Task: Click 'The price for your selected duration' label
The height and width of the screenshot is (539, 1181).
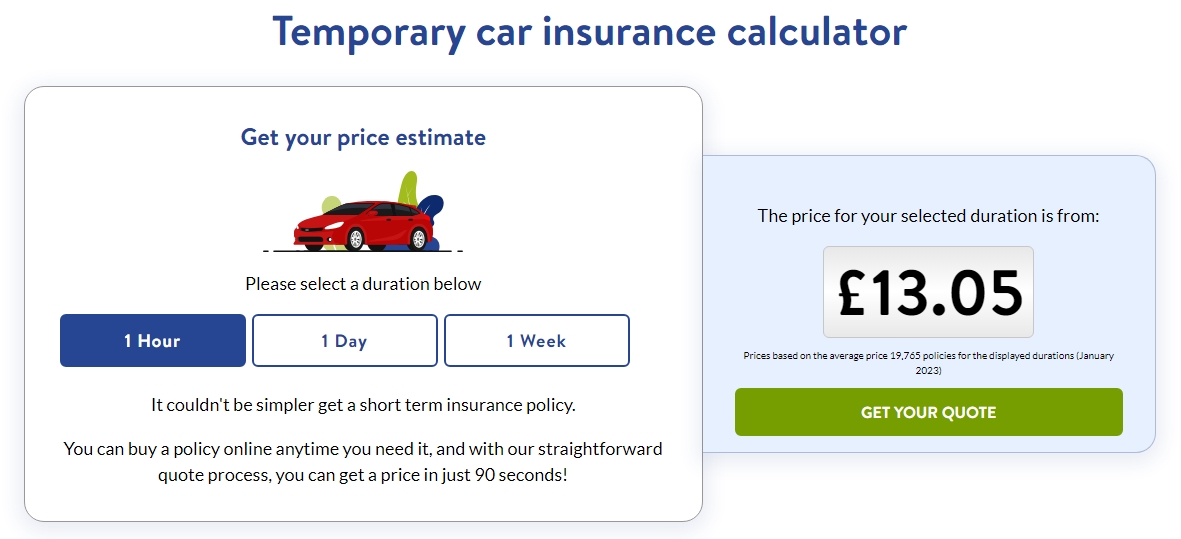Action: (x=929, y=216)
